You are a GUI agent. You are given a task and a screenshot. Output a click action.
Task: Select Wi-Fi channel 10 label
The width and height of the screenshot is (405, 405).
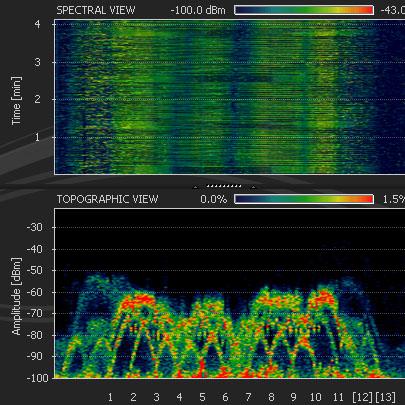[x=316, y=397]
